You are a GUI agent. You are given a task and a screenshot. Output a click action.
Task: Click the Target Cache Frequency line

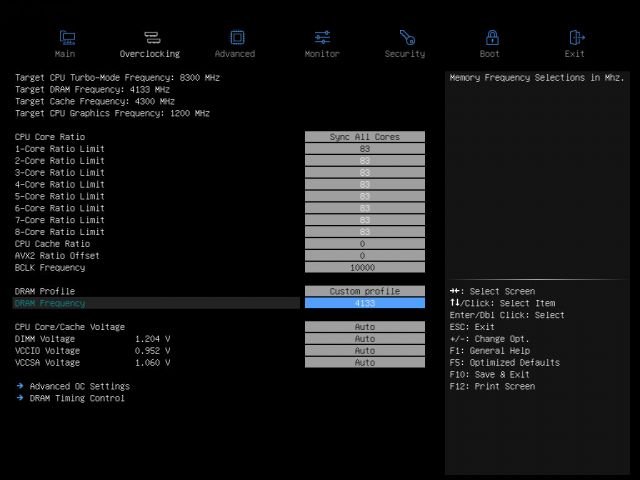(x=95, y=101)
